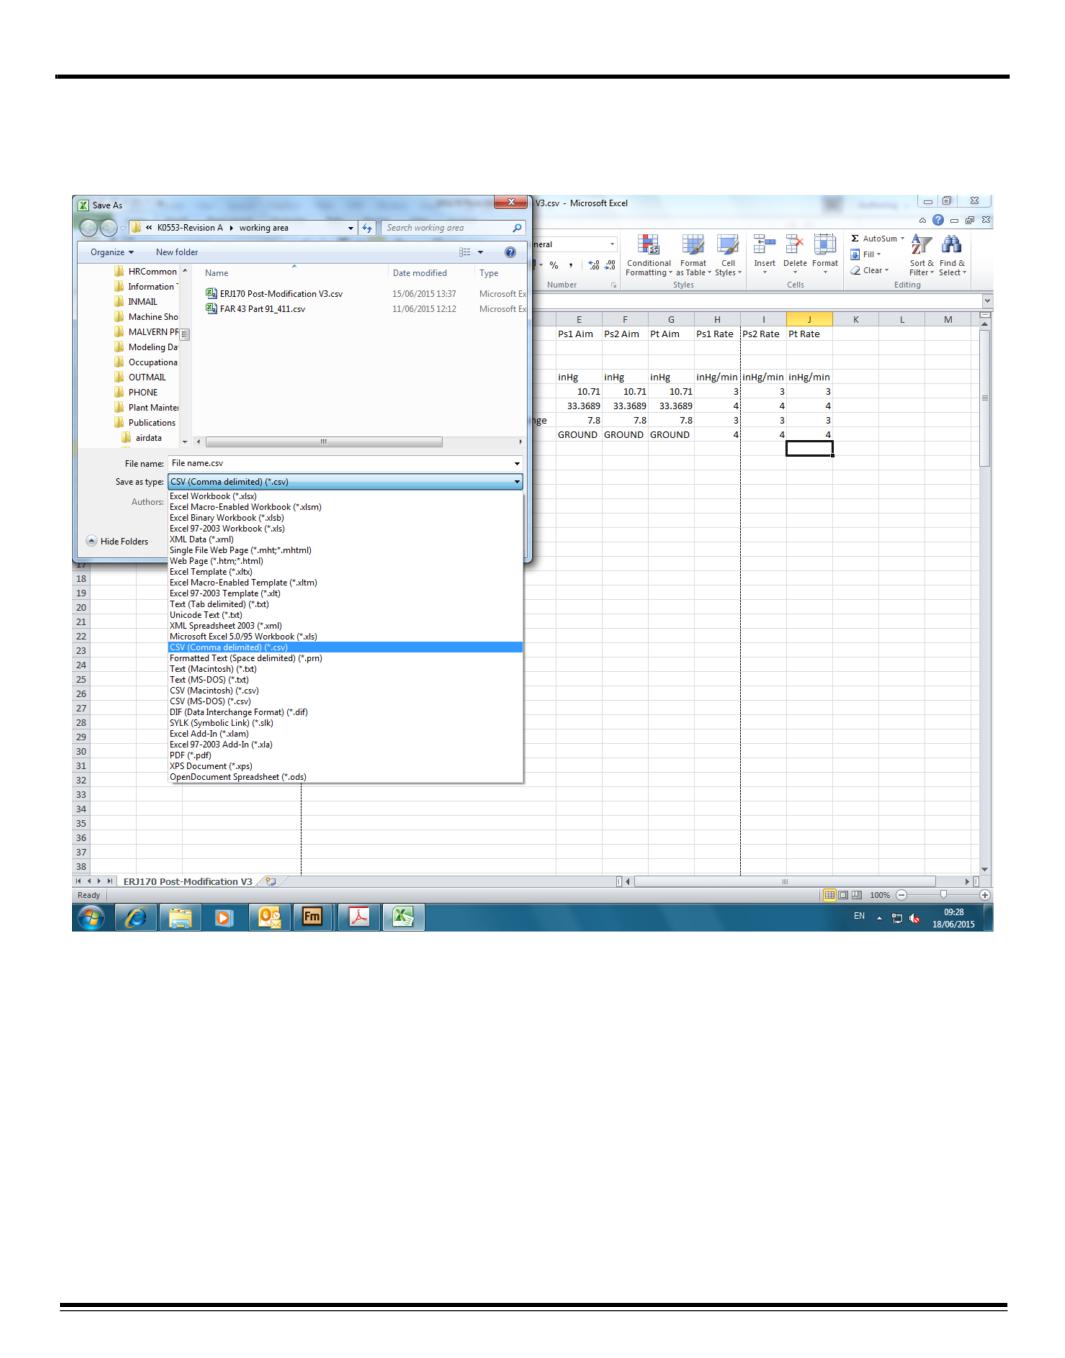Select the airdata folder in tree
The height and width of the screenshot is (1358, 1065).
[148, 438]
